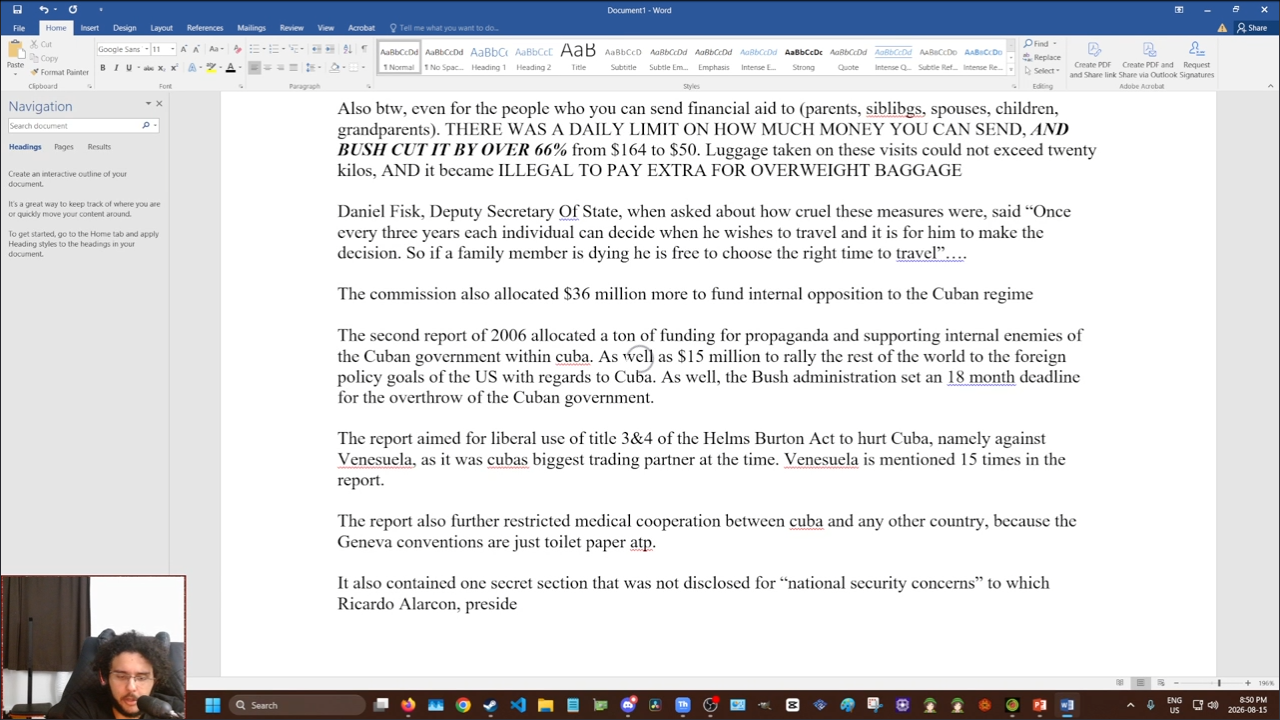The image size is (1280, 720).
Task: Clear all formatting from selection
Action: 236,49
